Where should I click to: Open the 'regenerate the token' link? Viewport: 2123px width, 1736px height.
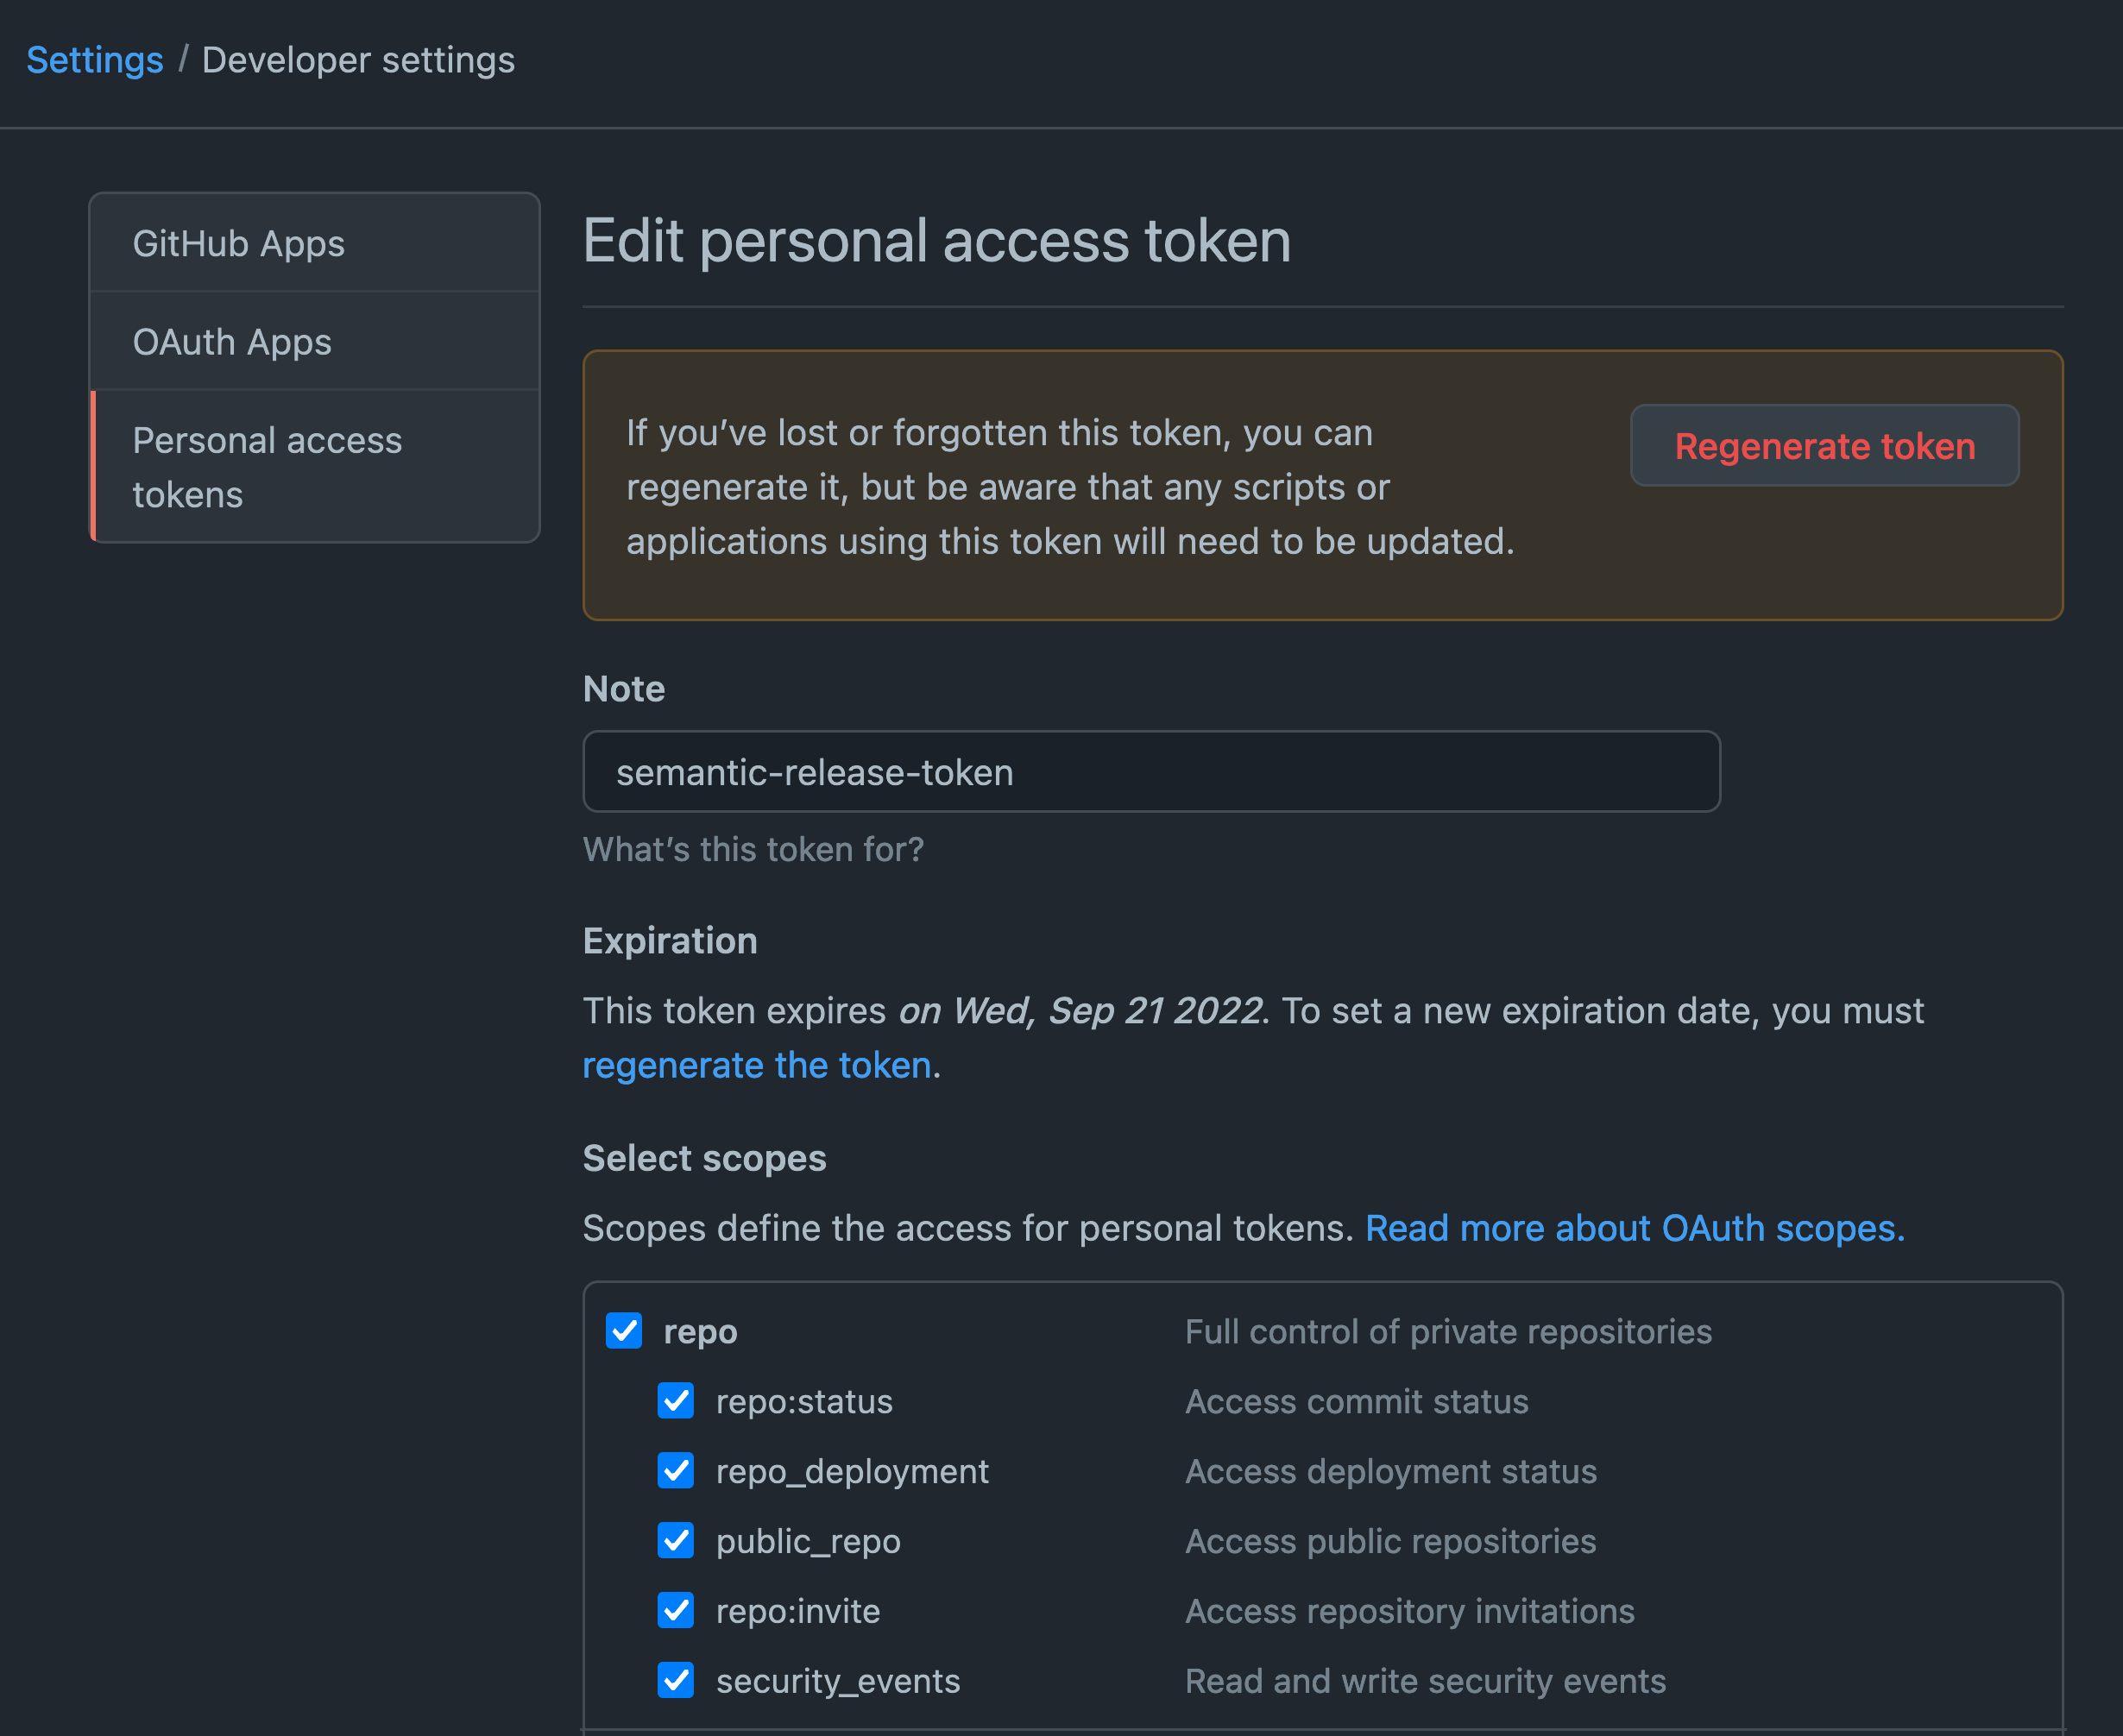757,1064
